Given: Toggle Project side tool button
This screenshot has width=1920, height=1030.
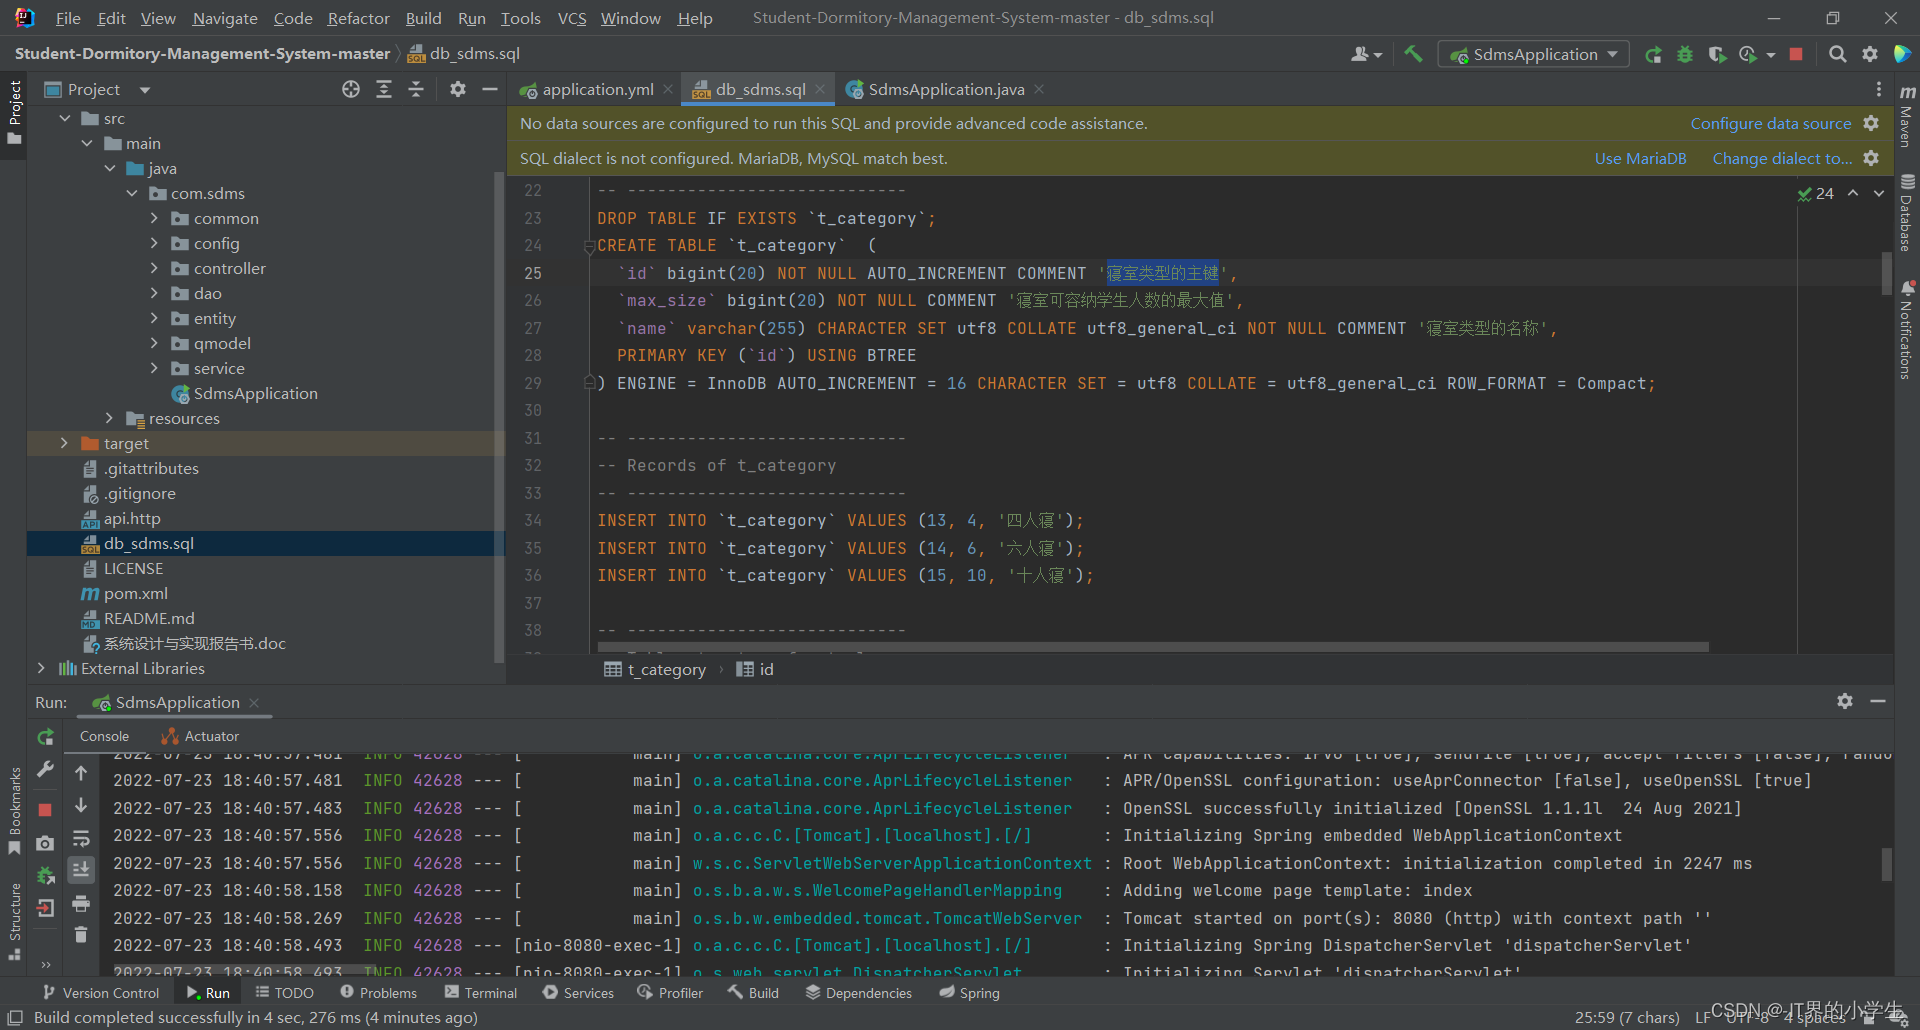Looking at the screenshot, I should [14, 112].
